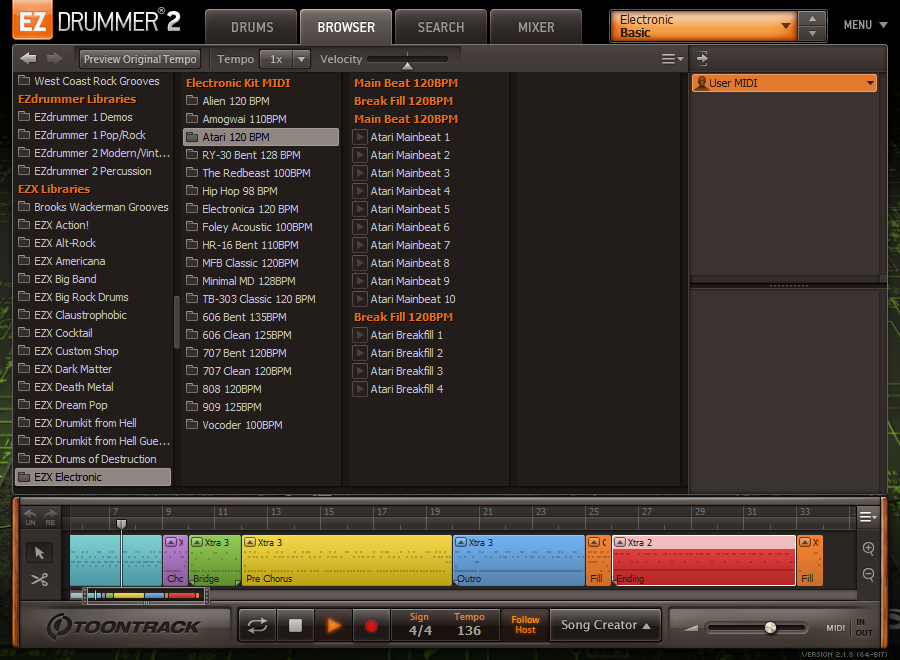Click the export arrow icon above User MIDI

[702, 59]
